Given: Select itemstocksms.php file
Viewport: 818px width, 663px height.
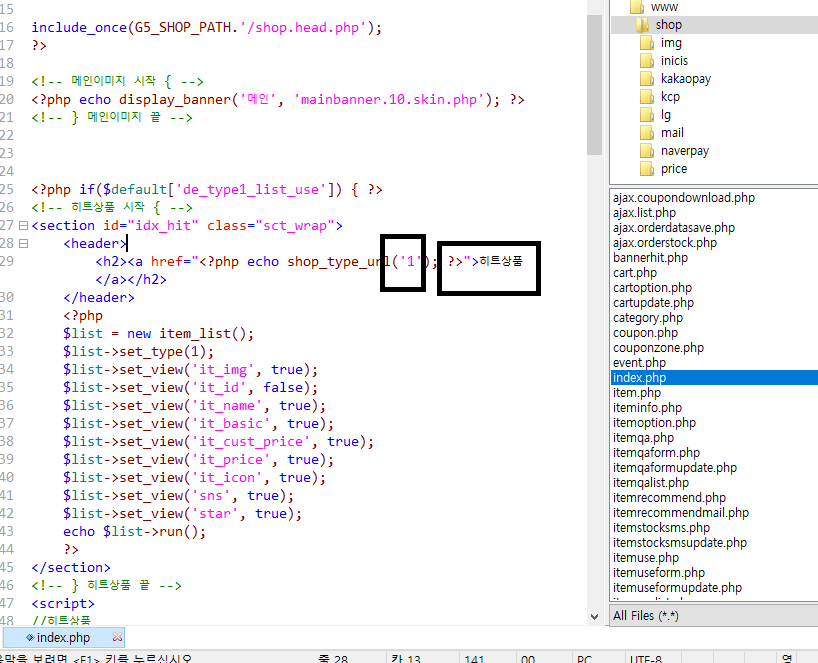Looking at the screenshot, I should coord(661,528).
